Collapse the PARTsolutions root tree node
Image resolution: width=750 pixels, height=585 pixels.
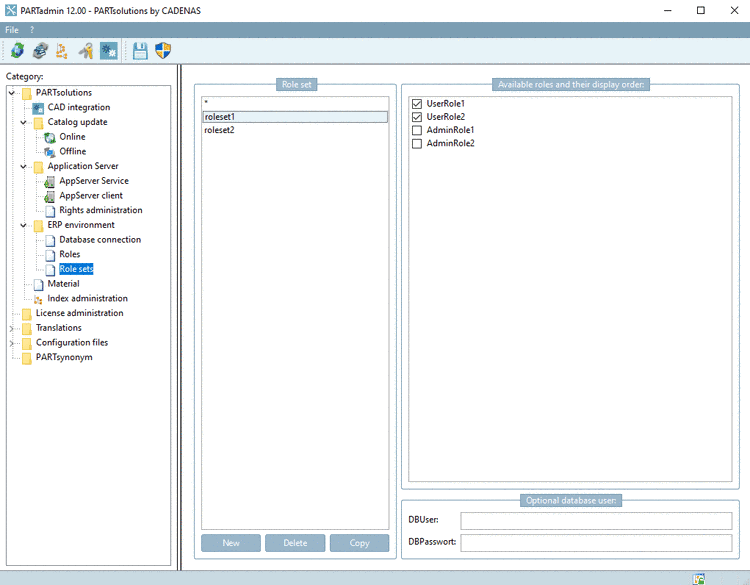pos(12,93)
